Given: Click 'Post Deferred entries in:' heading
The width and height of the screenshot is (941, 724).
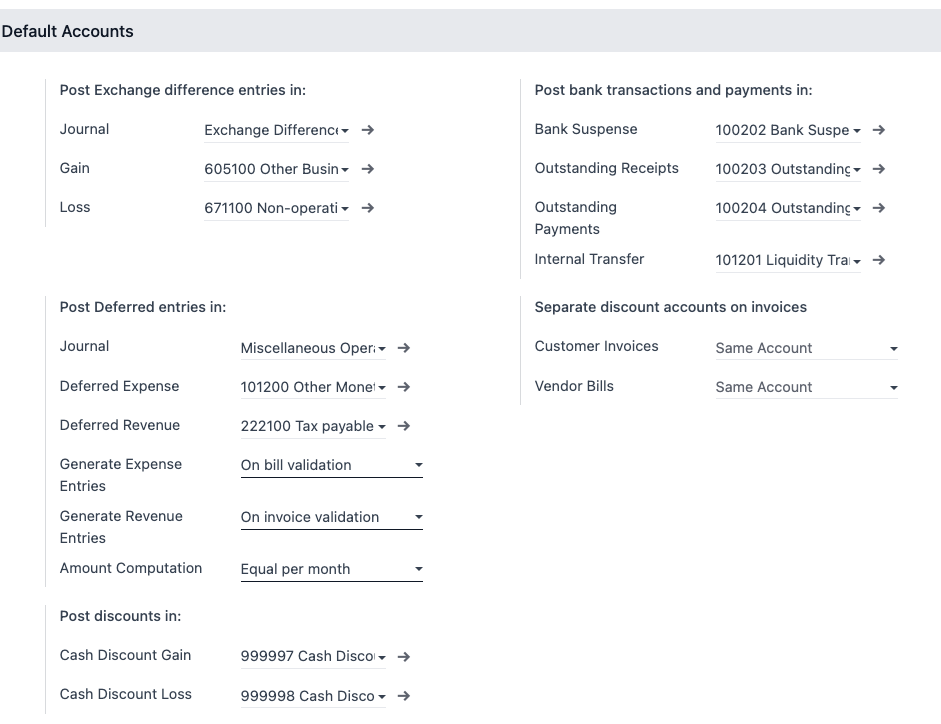Looking at the screenshot, I should [143, 307].
